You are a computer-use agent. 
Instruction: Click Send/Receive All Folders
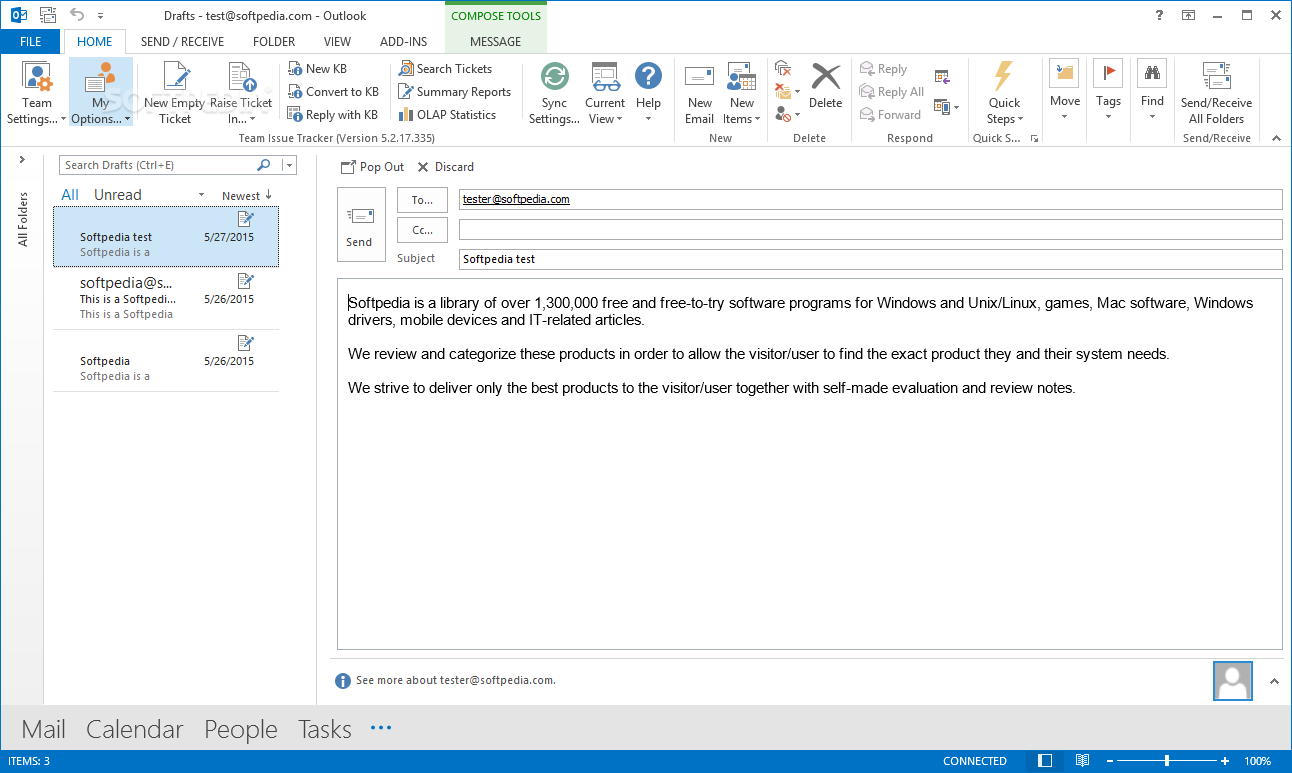1216,93
